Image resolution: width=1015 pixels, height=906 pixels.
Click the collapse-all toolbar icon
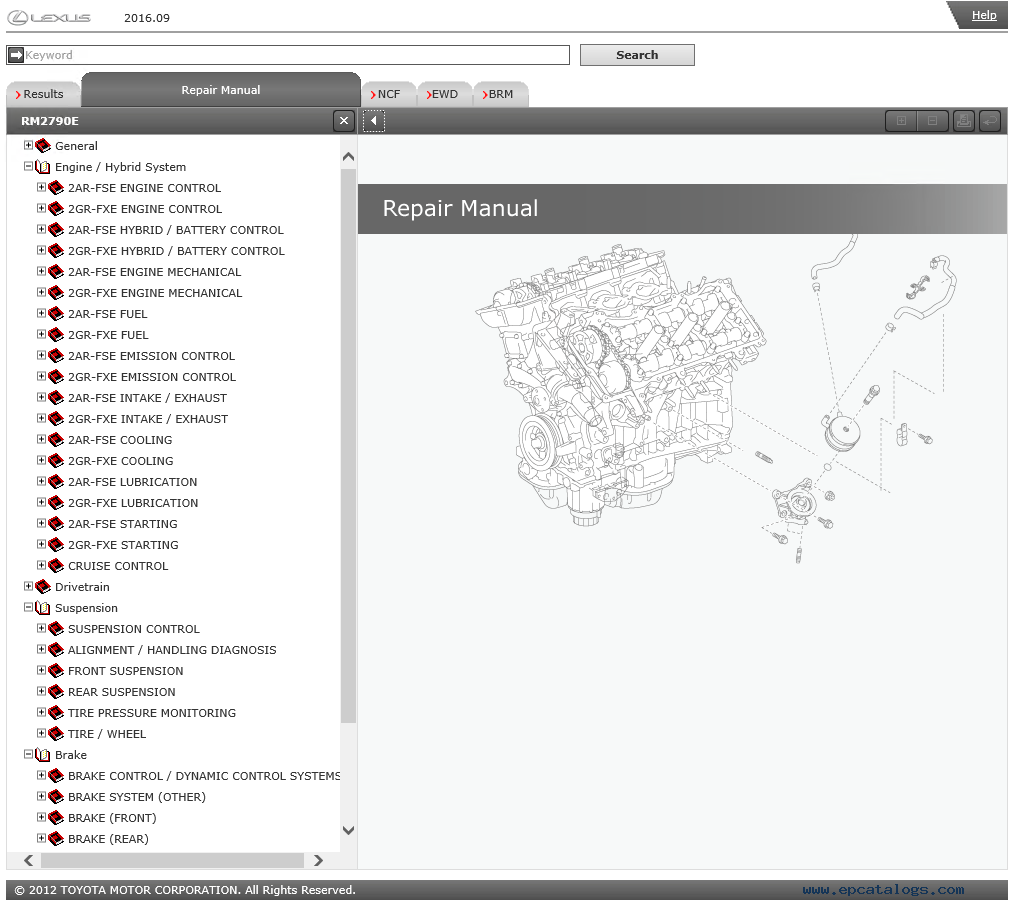tap(932, 121)
